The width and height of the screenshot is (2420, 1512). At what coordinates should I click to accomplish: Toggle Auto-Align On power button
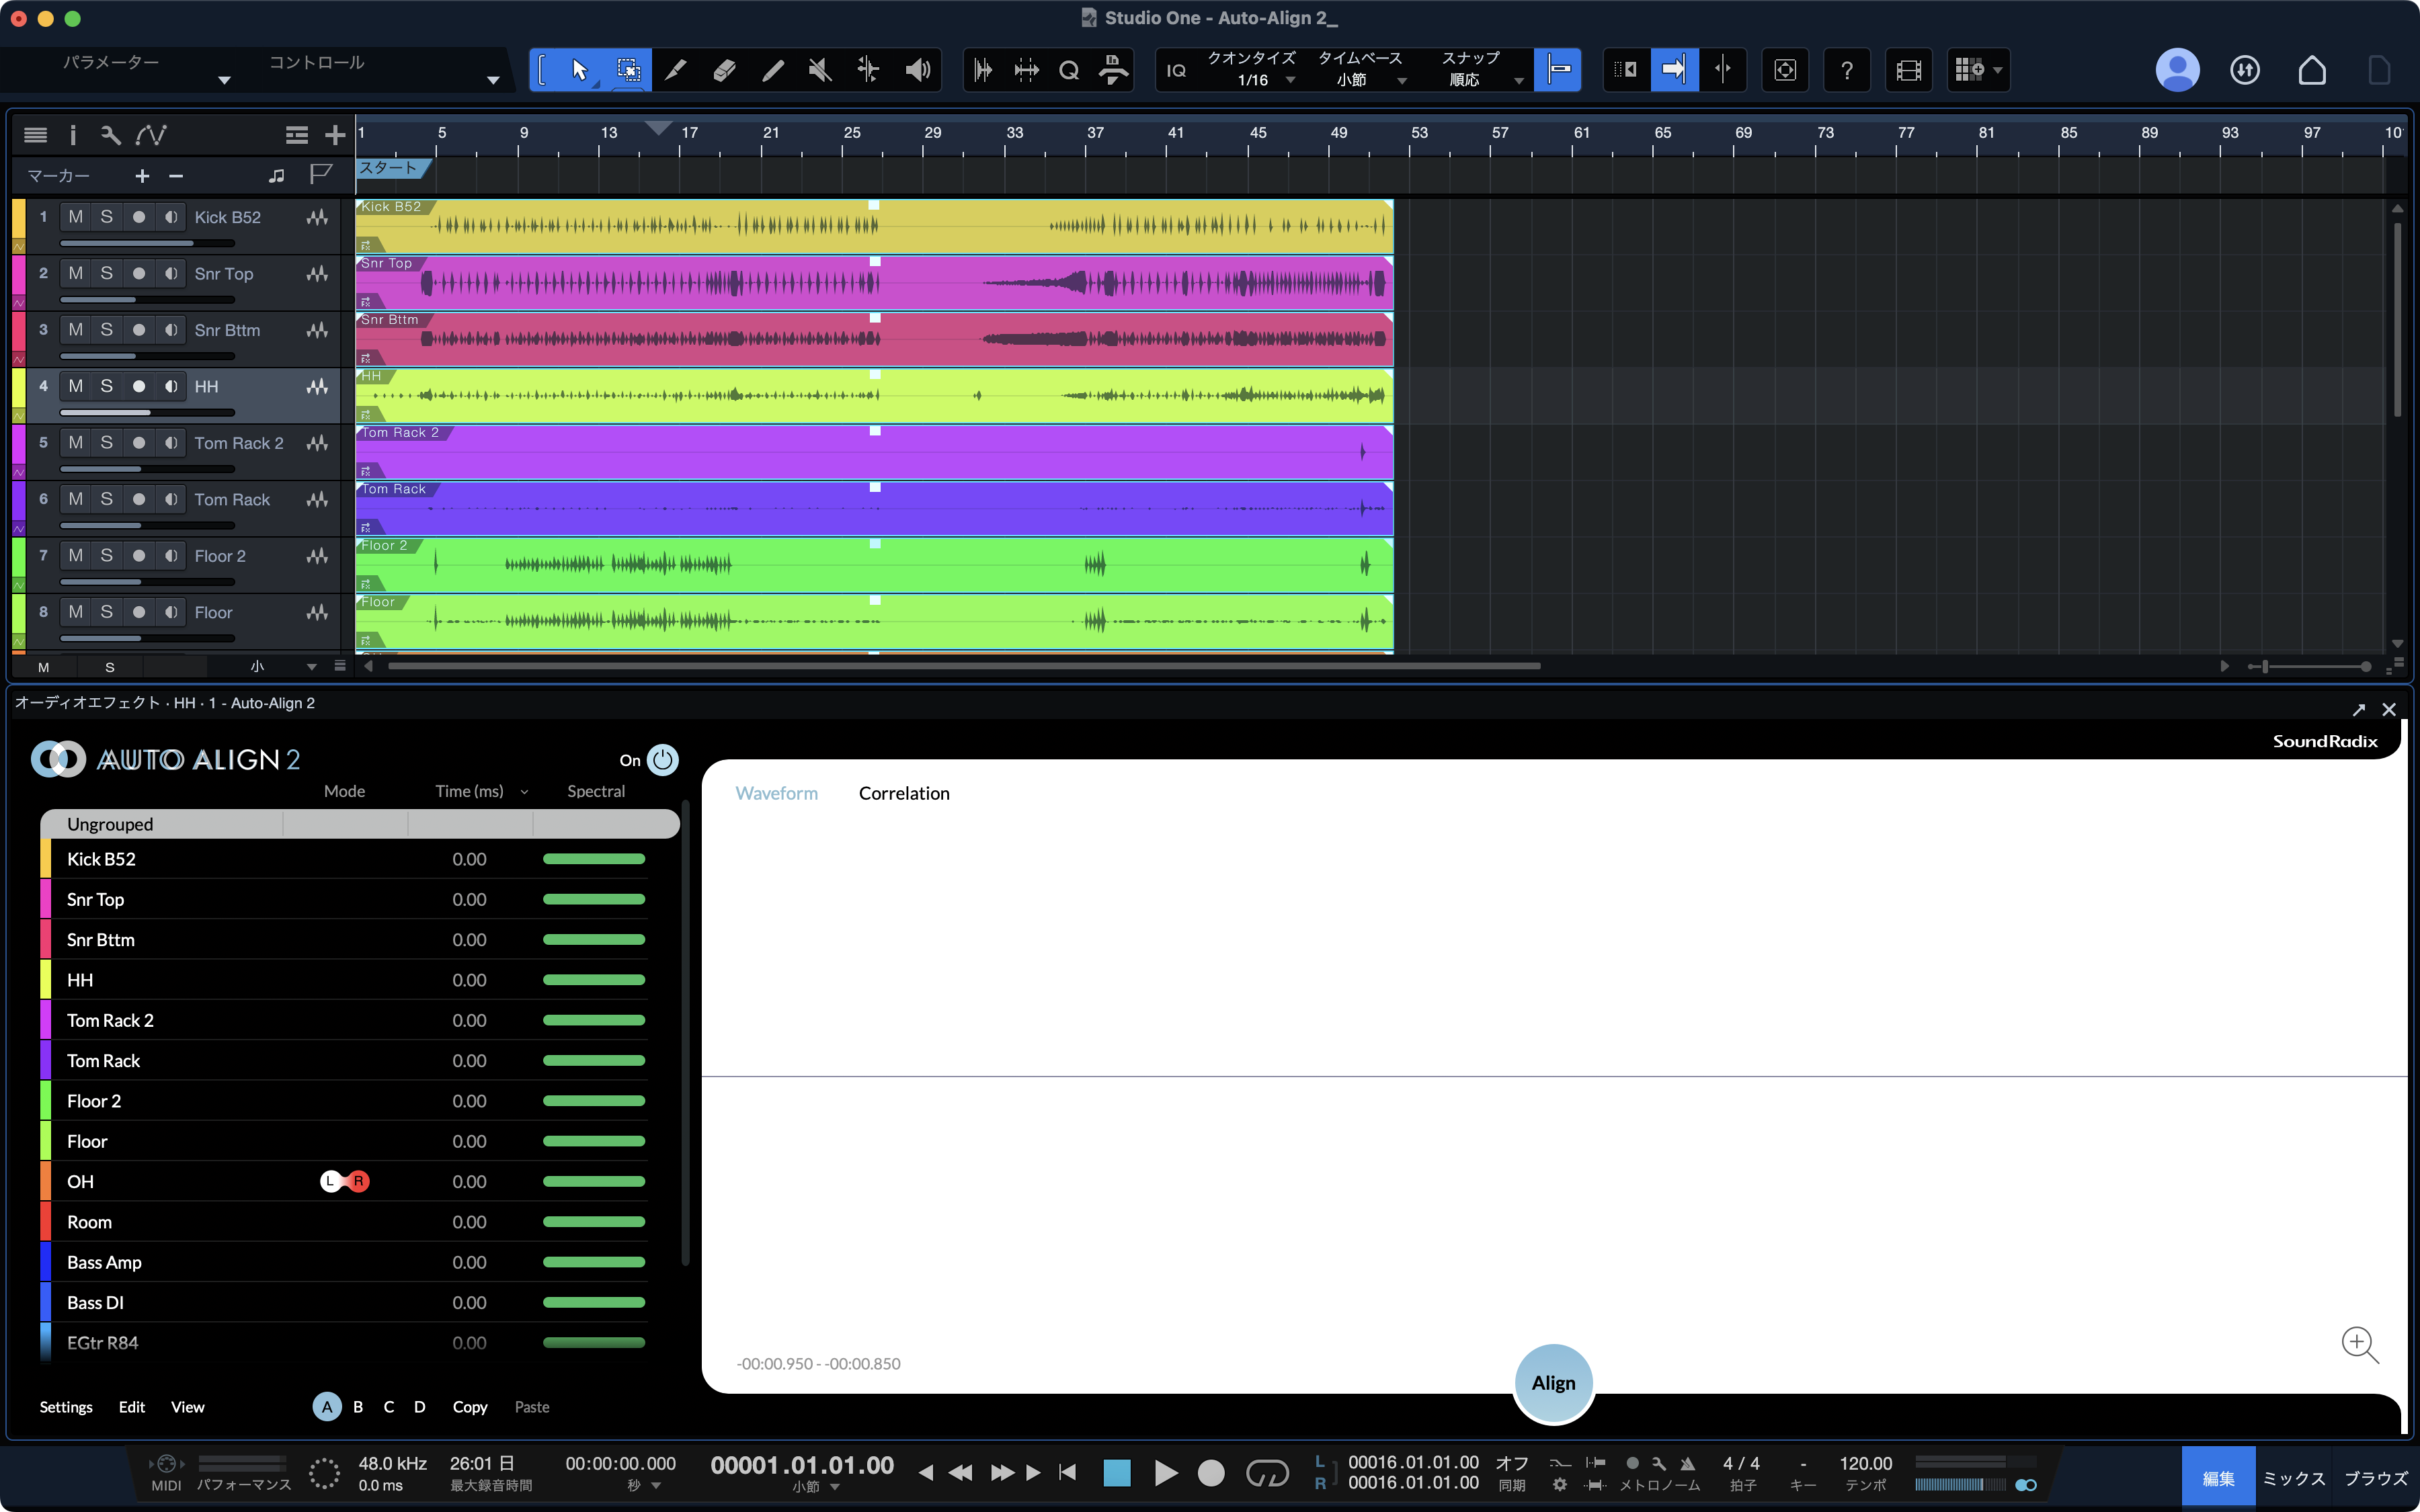[662, 760]
